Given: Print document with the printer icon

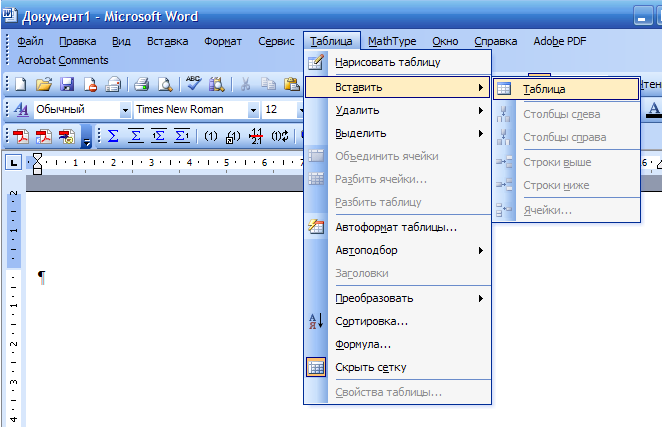Looking at the screenshot, I should (x=141, y=84).
